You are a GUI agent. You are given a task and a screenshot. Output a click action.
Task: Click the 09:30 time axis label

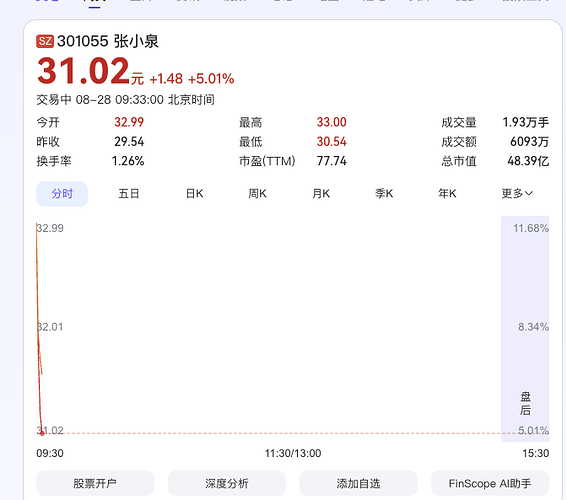(x=50, y=453)
